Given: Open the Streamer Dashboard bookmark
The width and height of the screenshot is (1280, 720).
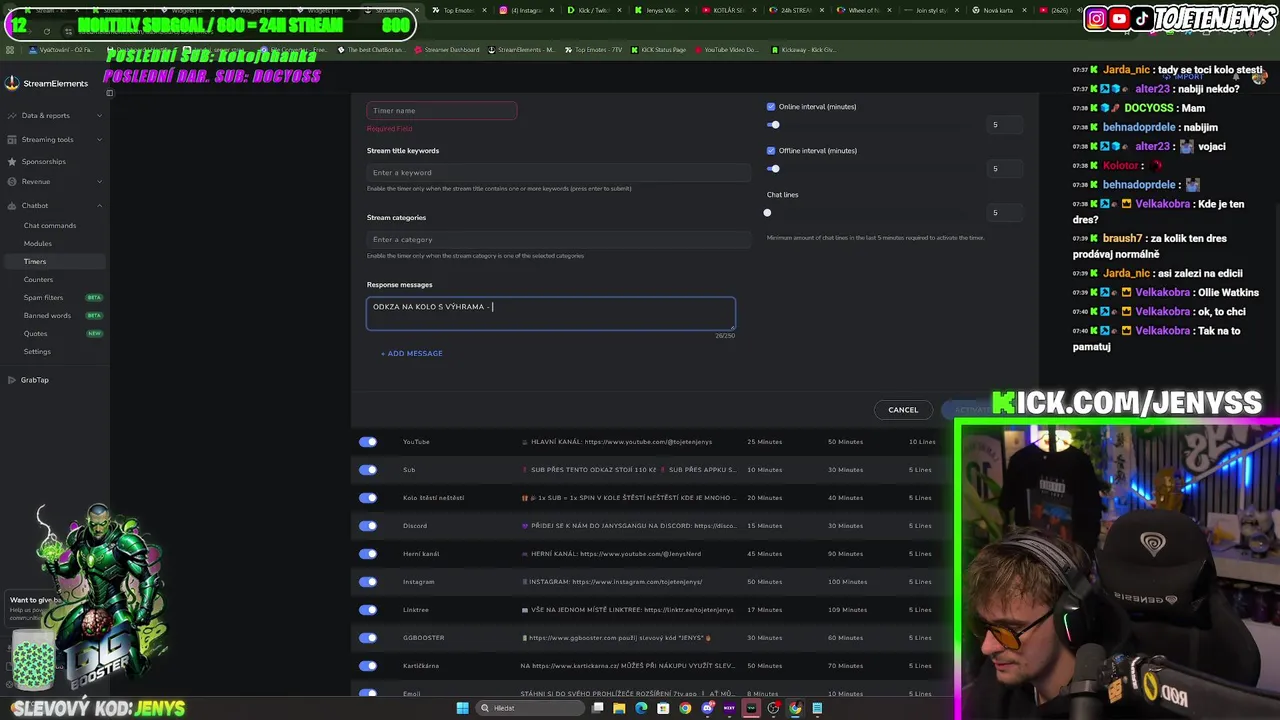Looking at the screenshot, I should tap(446, 49).
